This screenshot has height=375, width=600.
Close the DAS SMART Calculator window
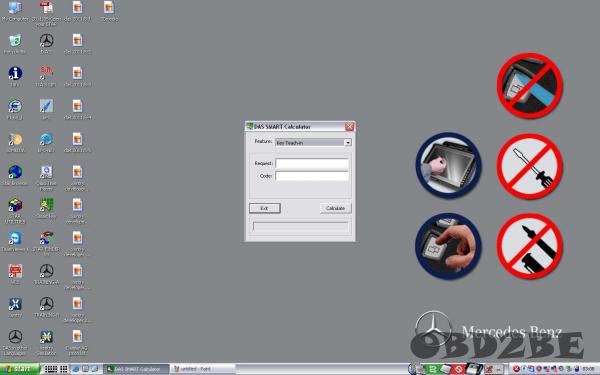click(x=349, y=127)
